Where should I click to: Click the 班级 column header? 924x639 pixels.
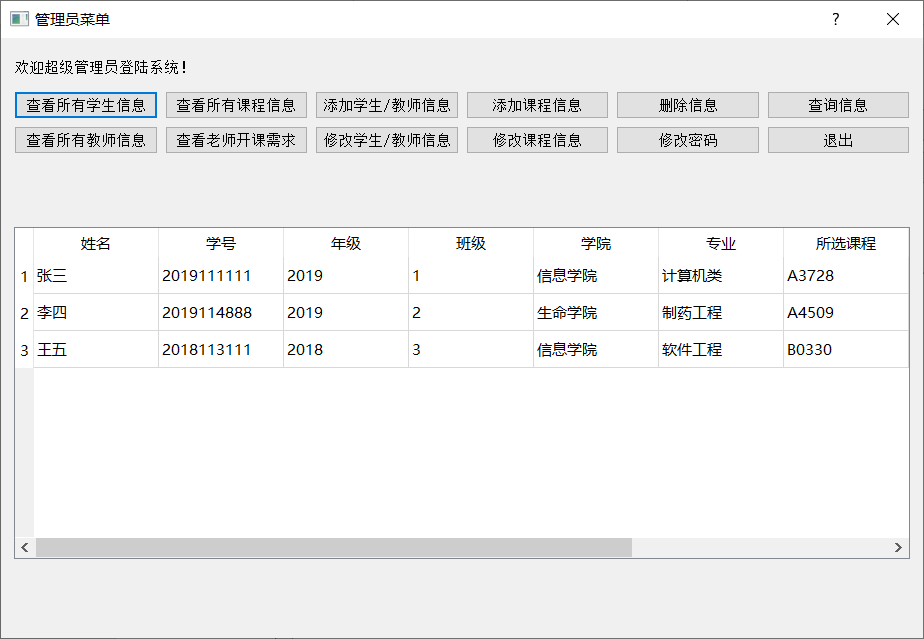pos(471,243)
